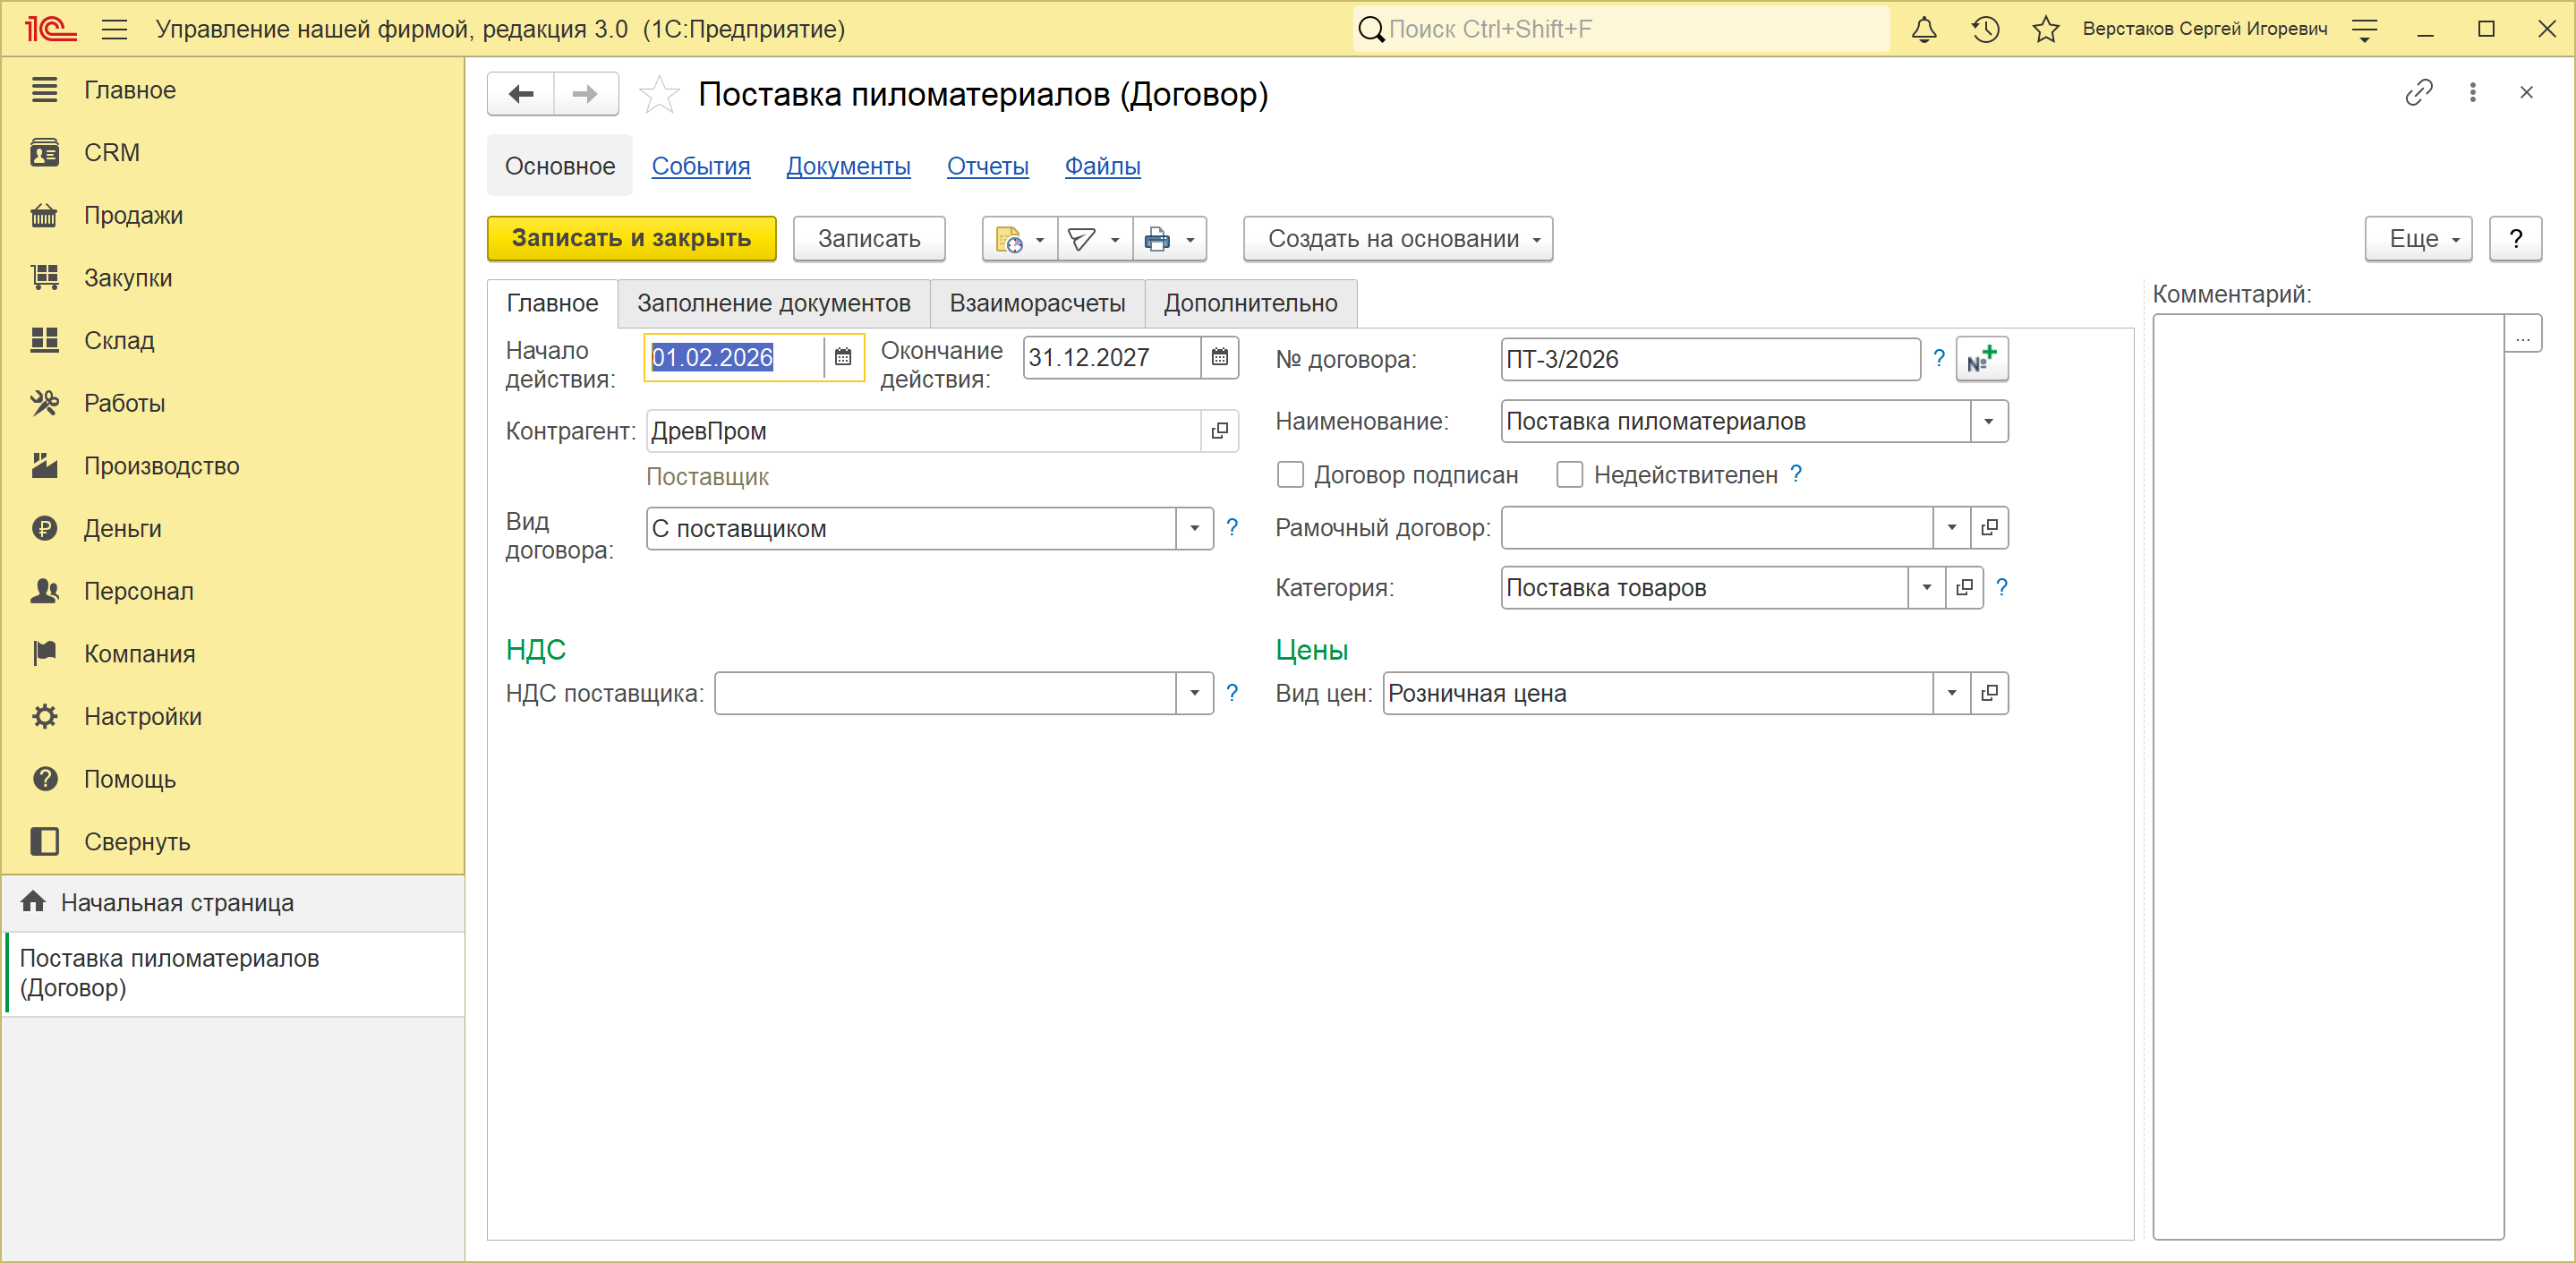
Task: Toggle the Недействителен checkbox
Action: (x=1570, y=475)
